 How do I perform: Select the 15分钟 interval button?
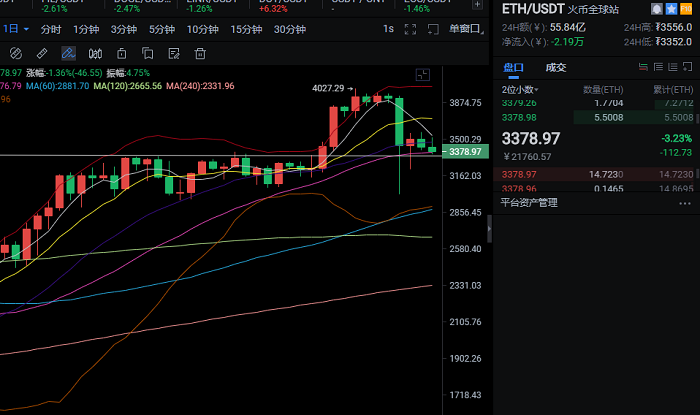click(x=246, y=29)
